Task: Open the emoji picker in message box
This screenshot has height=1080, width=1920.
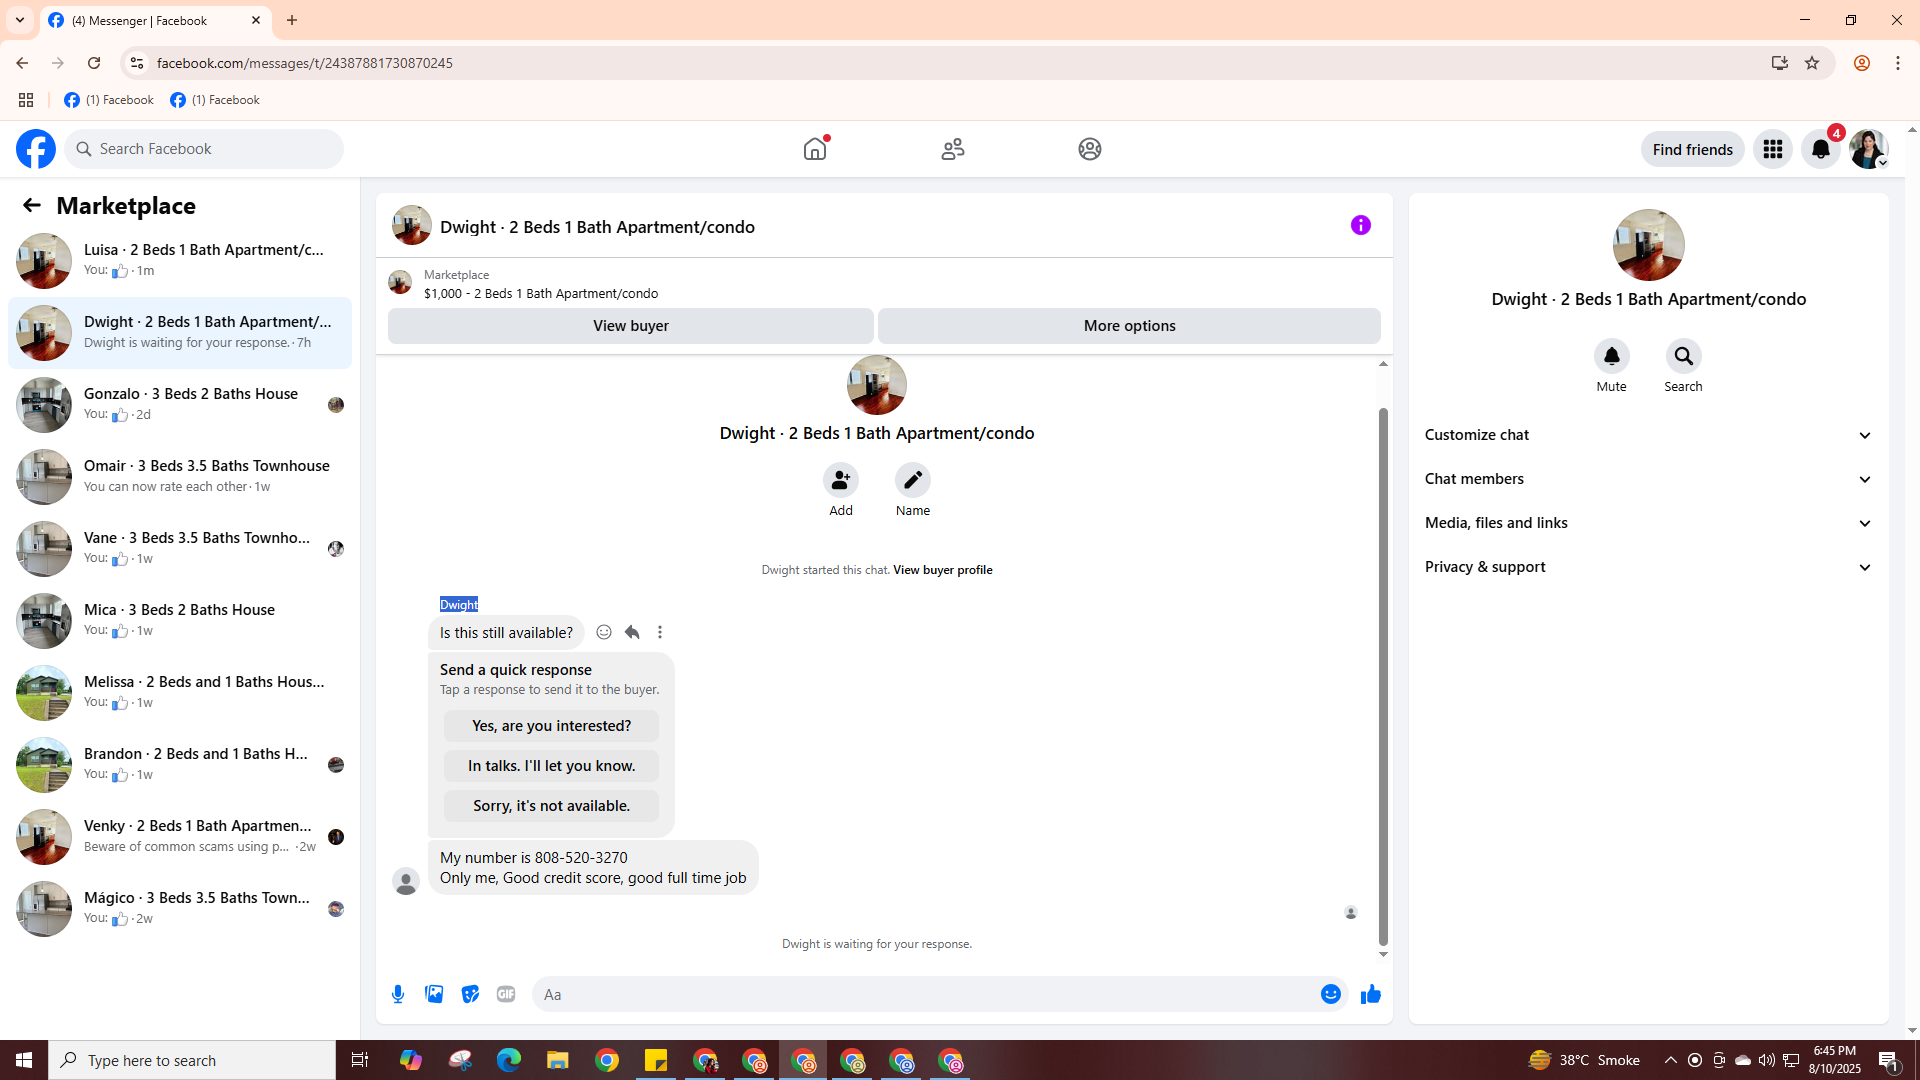Action: pyautogui.click(x=1330, y=994)
